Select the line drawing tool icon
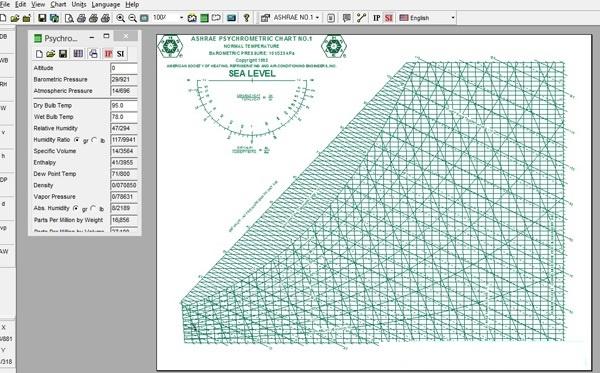Screen dimensions: 600x373 361,18
